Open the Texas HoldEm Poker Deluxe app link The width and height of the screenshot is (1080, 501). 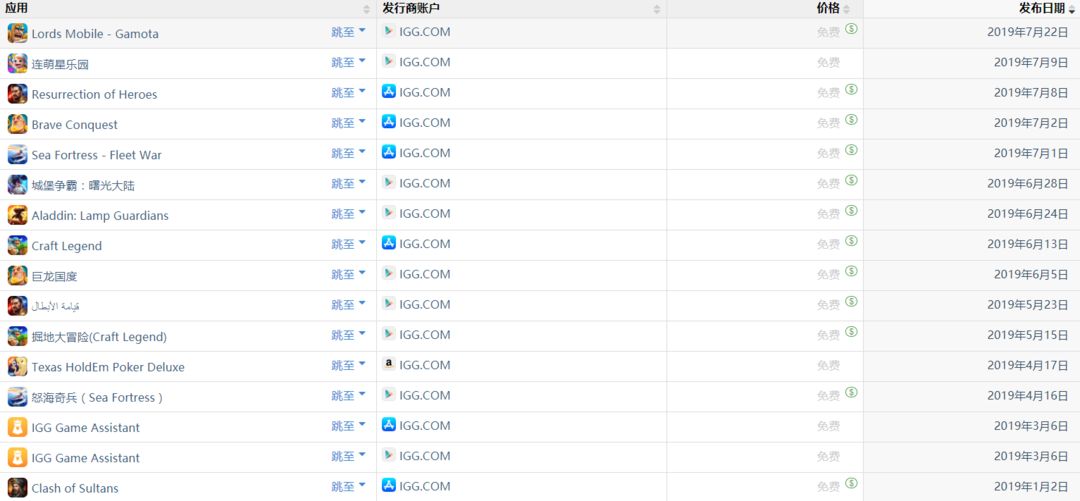click(x=108, y=367)
